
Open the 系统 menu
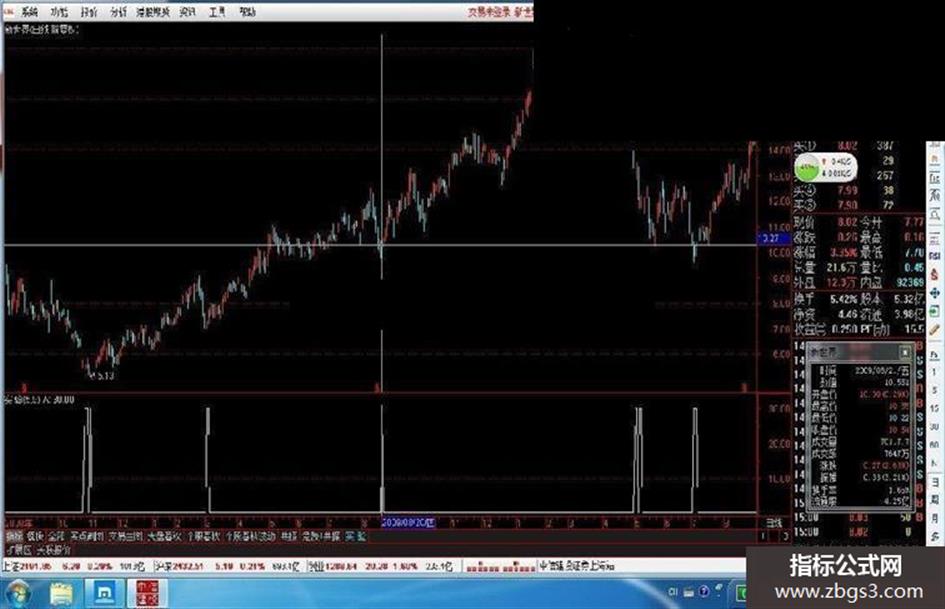click(29, 12)
